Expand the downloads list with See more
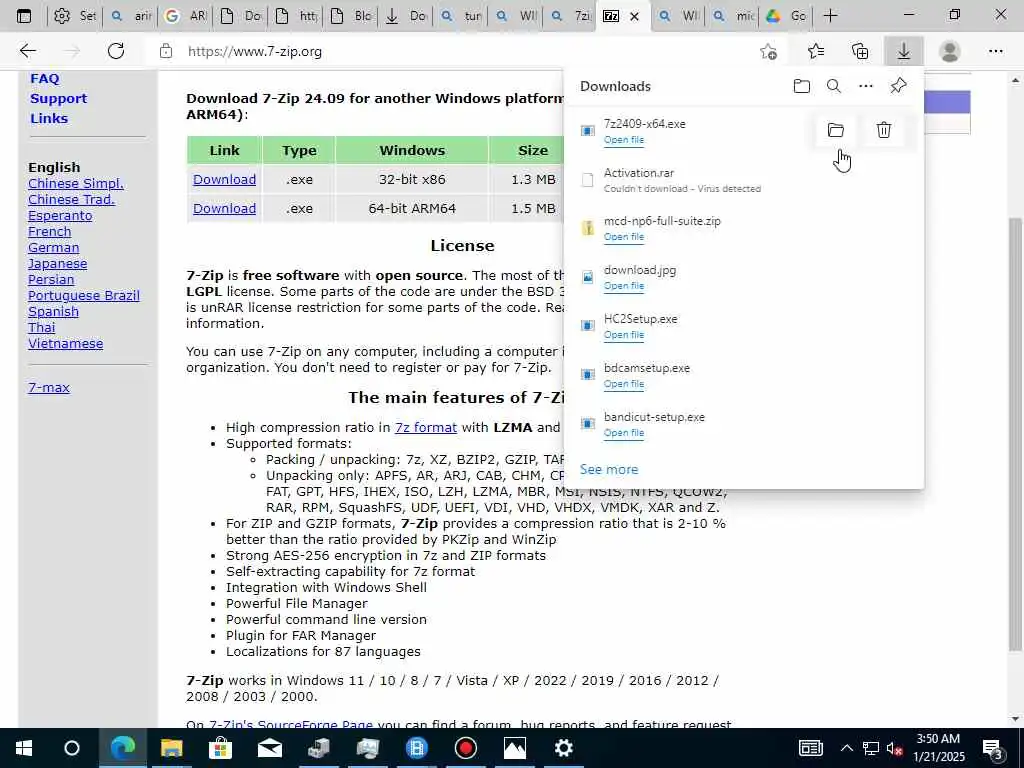 [609, 470]
